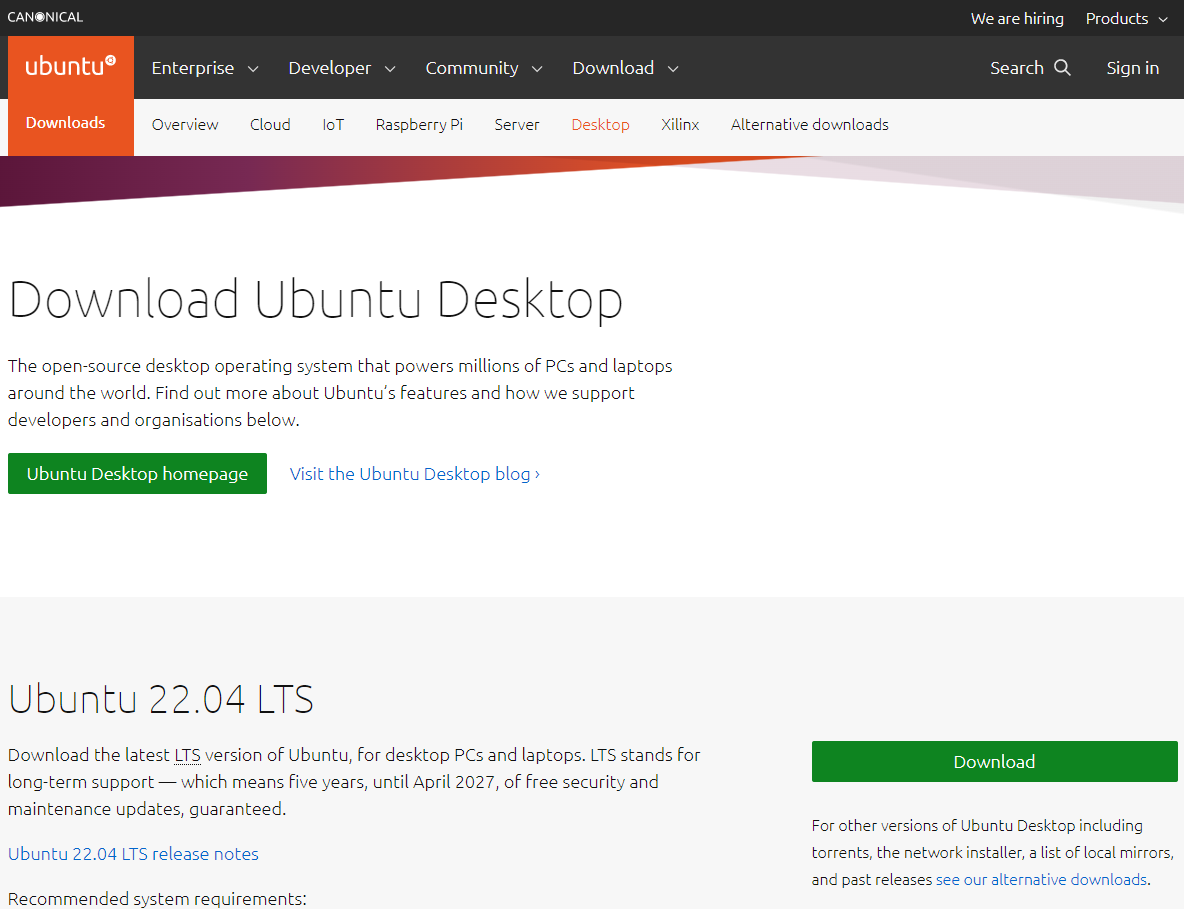Go to the Cloud tab
Image resolution: width=1184 pixels, height=909 pixels.
click(x=270, y=125)
